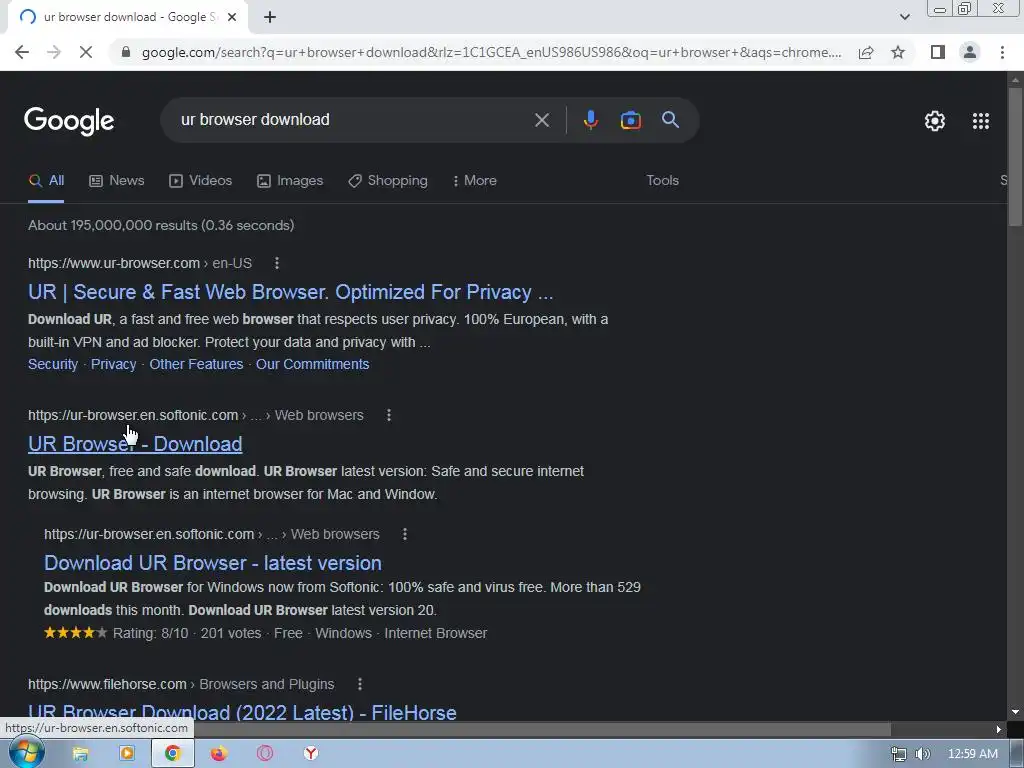This screenshot has height=768, width=1024.
Task: Bookmark this page with the star icon
Action: click(x=898, y=52)
